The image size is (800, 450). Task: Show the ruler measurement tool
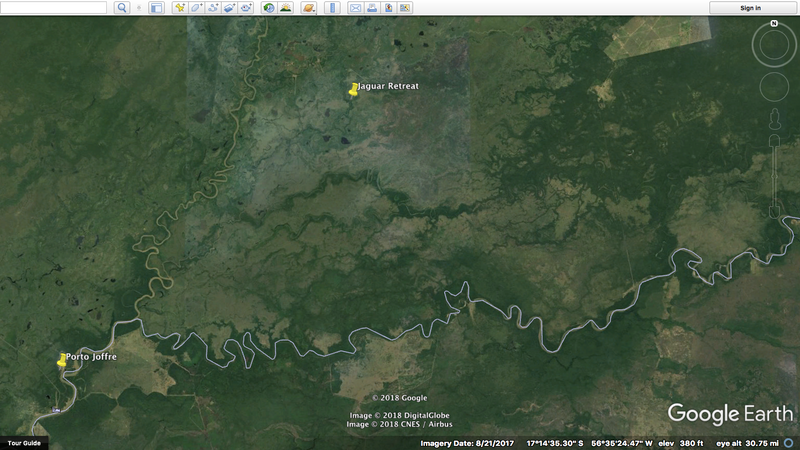pyautogui.click(x=332, y=8)
